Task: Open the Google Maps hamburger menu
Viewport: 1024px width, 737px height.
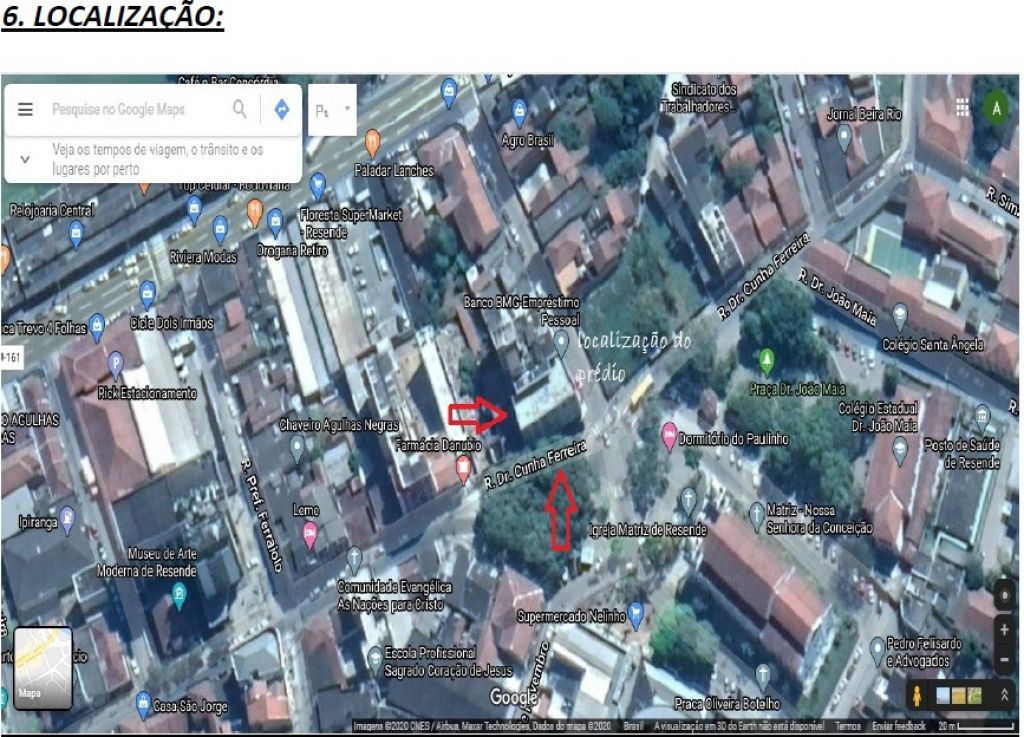Action: click(x=25, y=110)
